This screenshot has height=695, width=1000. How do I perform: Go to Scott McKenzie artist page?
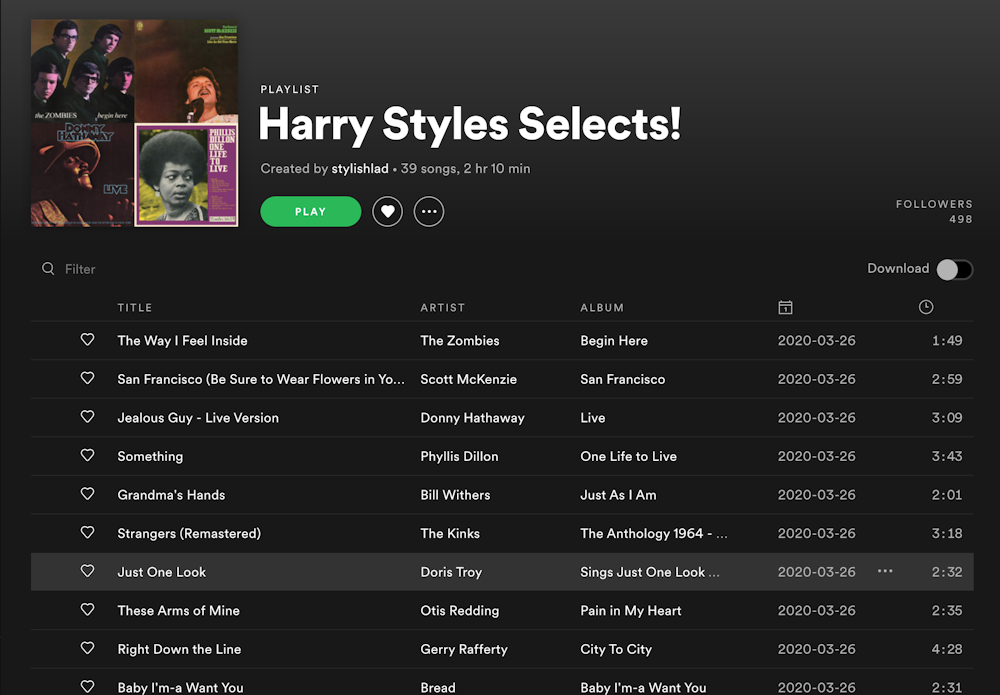point(469,379)
